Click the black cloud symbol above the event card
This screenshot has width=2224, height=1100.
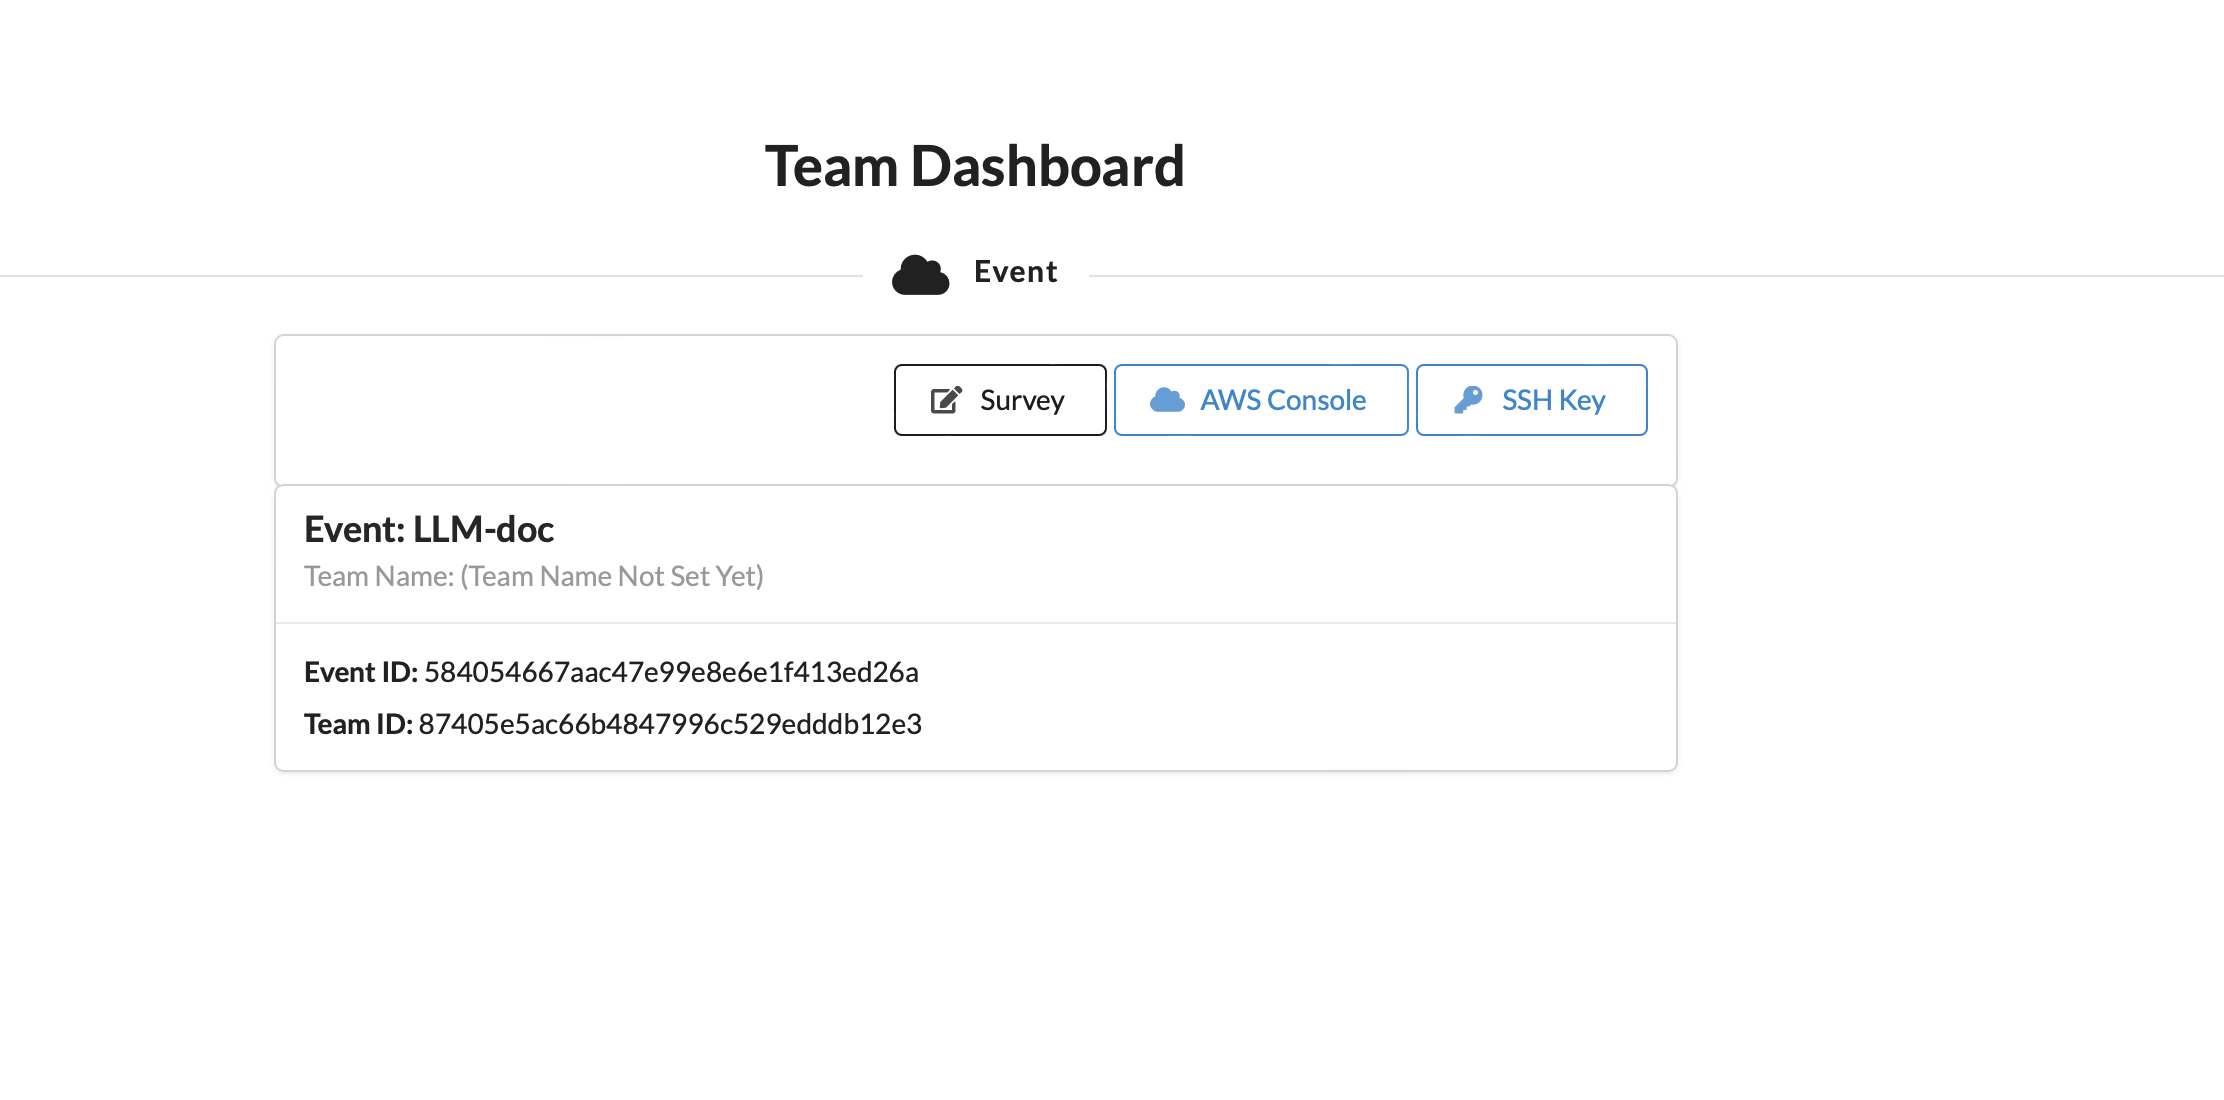tap(921, 272)
